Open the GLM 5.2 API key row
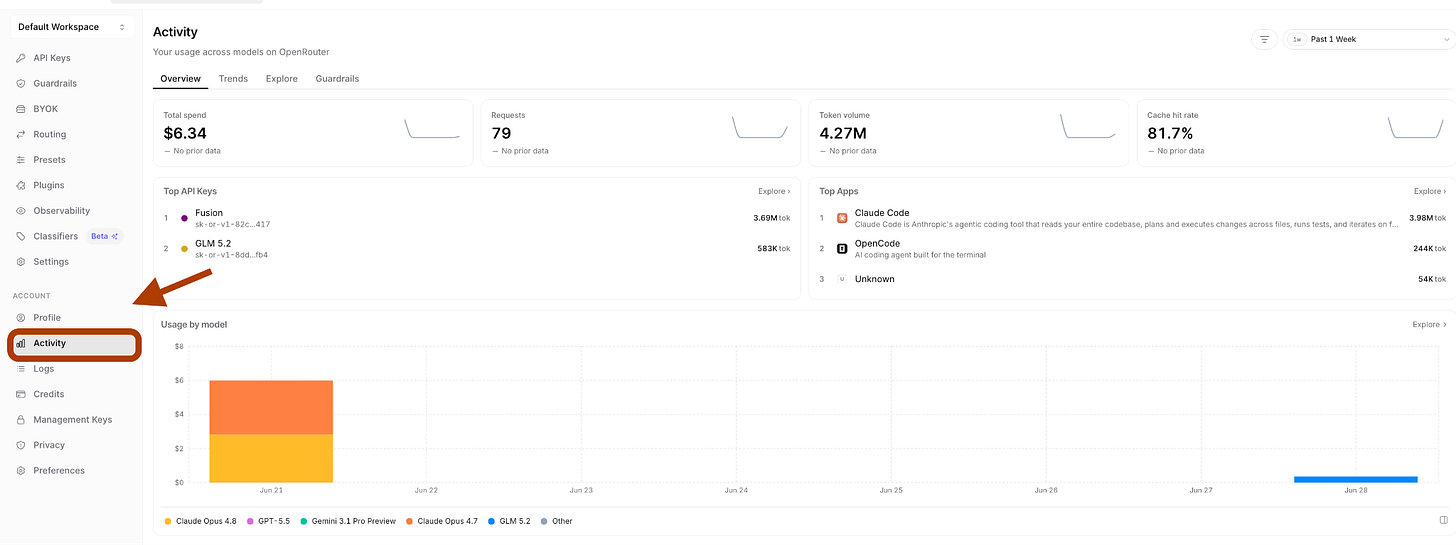The image size is (1456, 545). pos(477,249)
